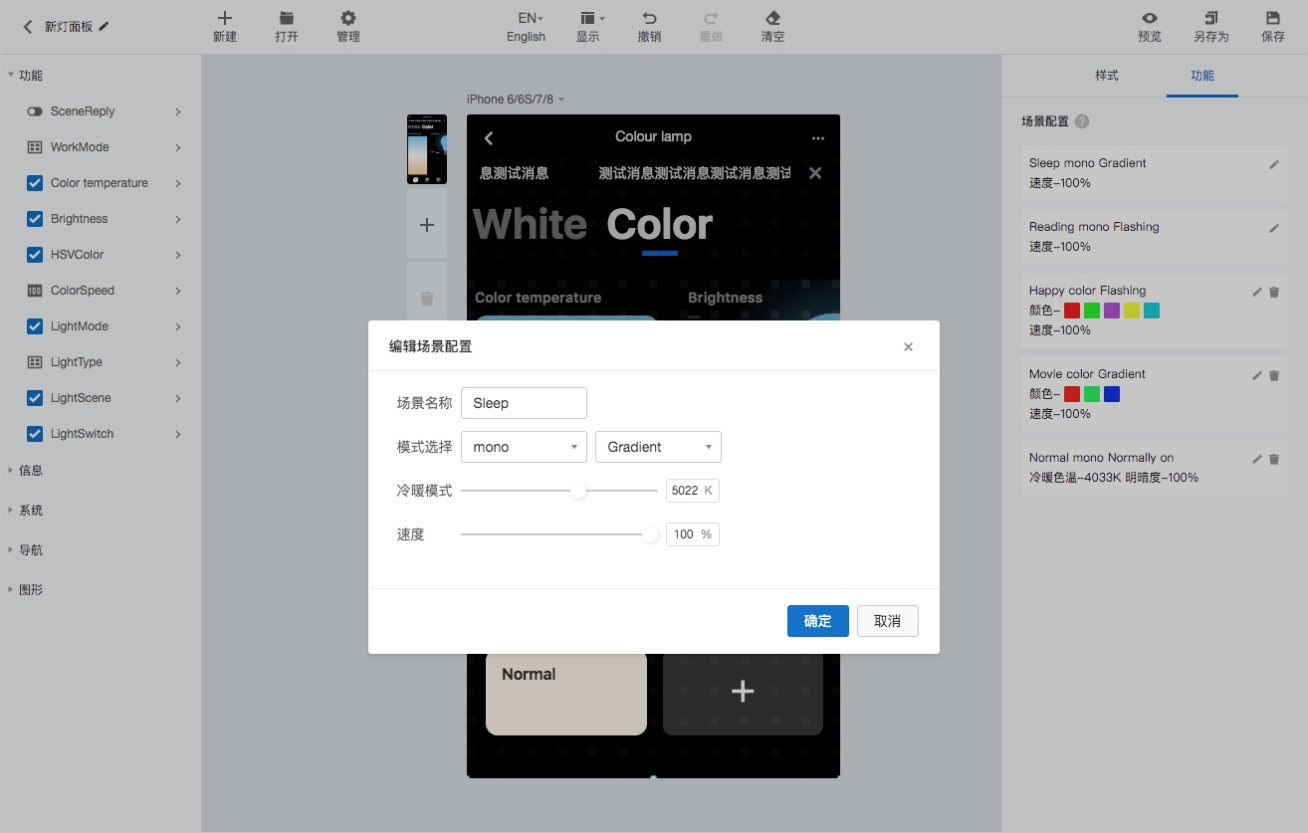Expand the SceneReply item chevron

pos(178,112)
